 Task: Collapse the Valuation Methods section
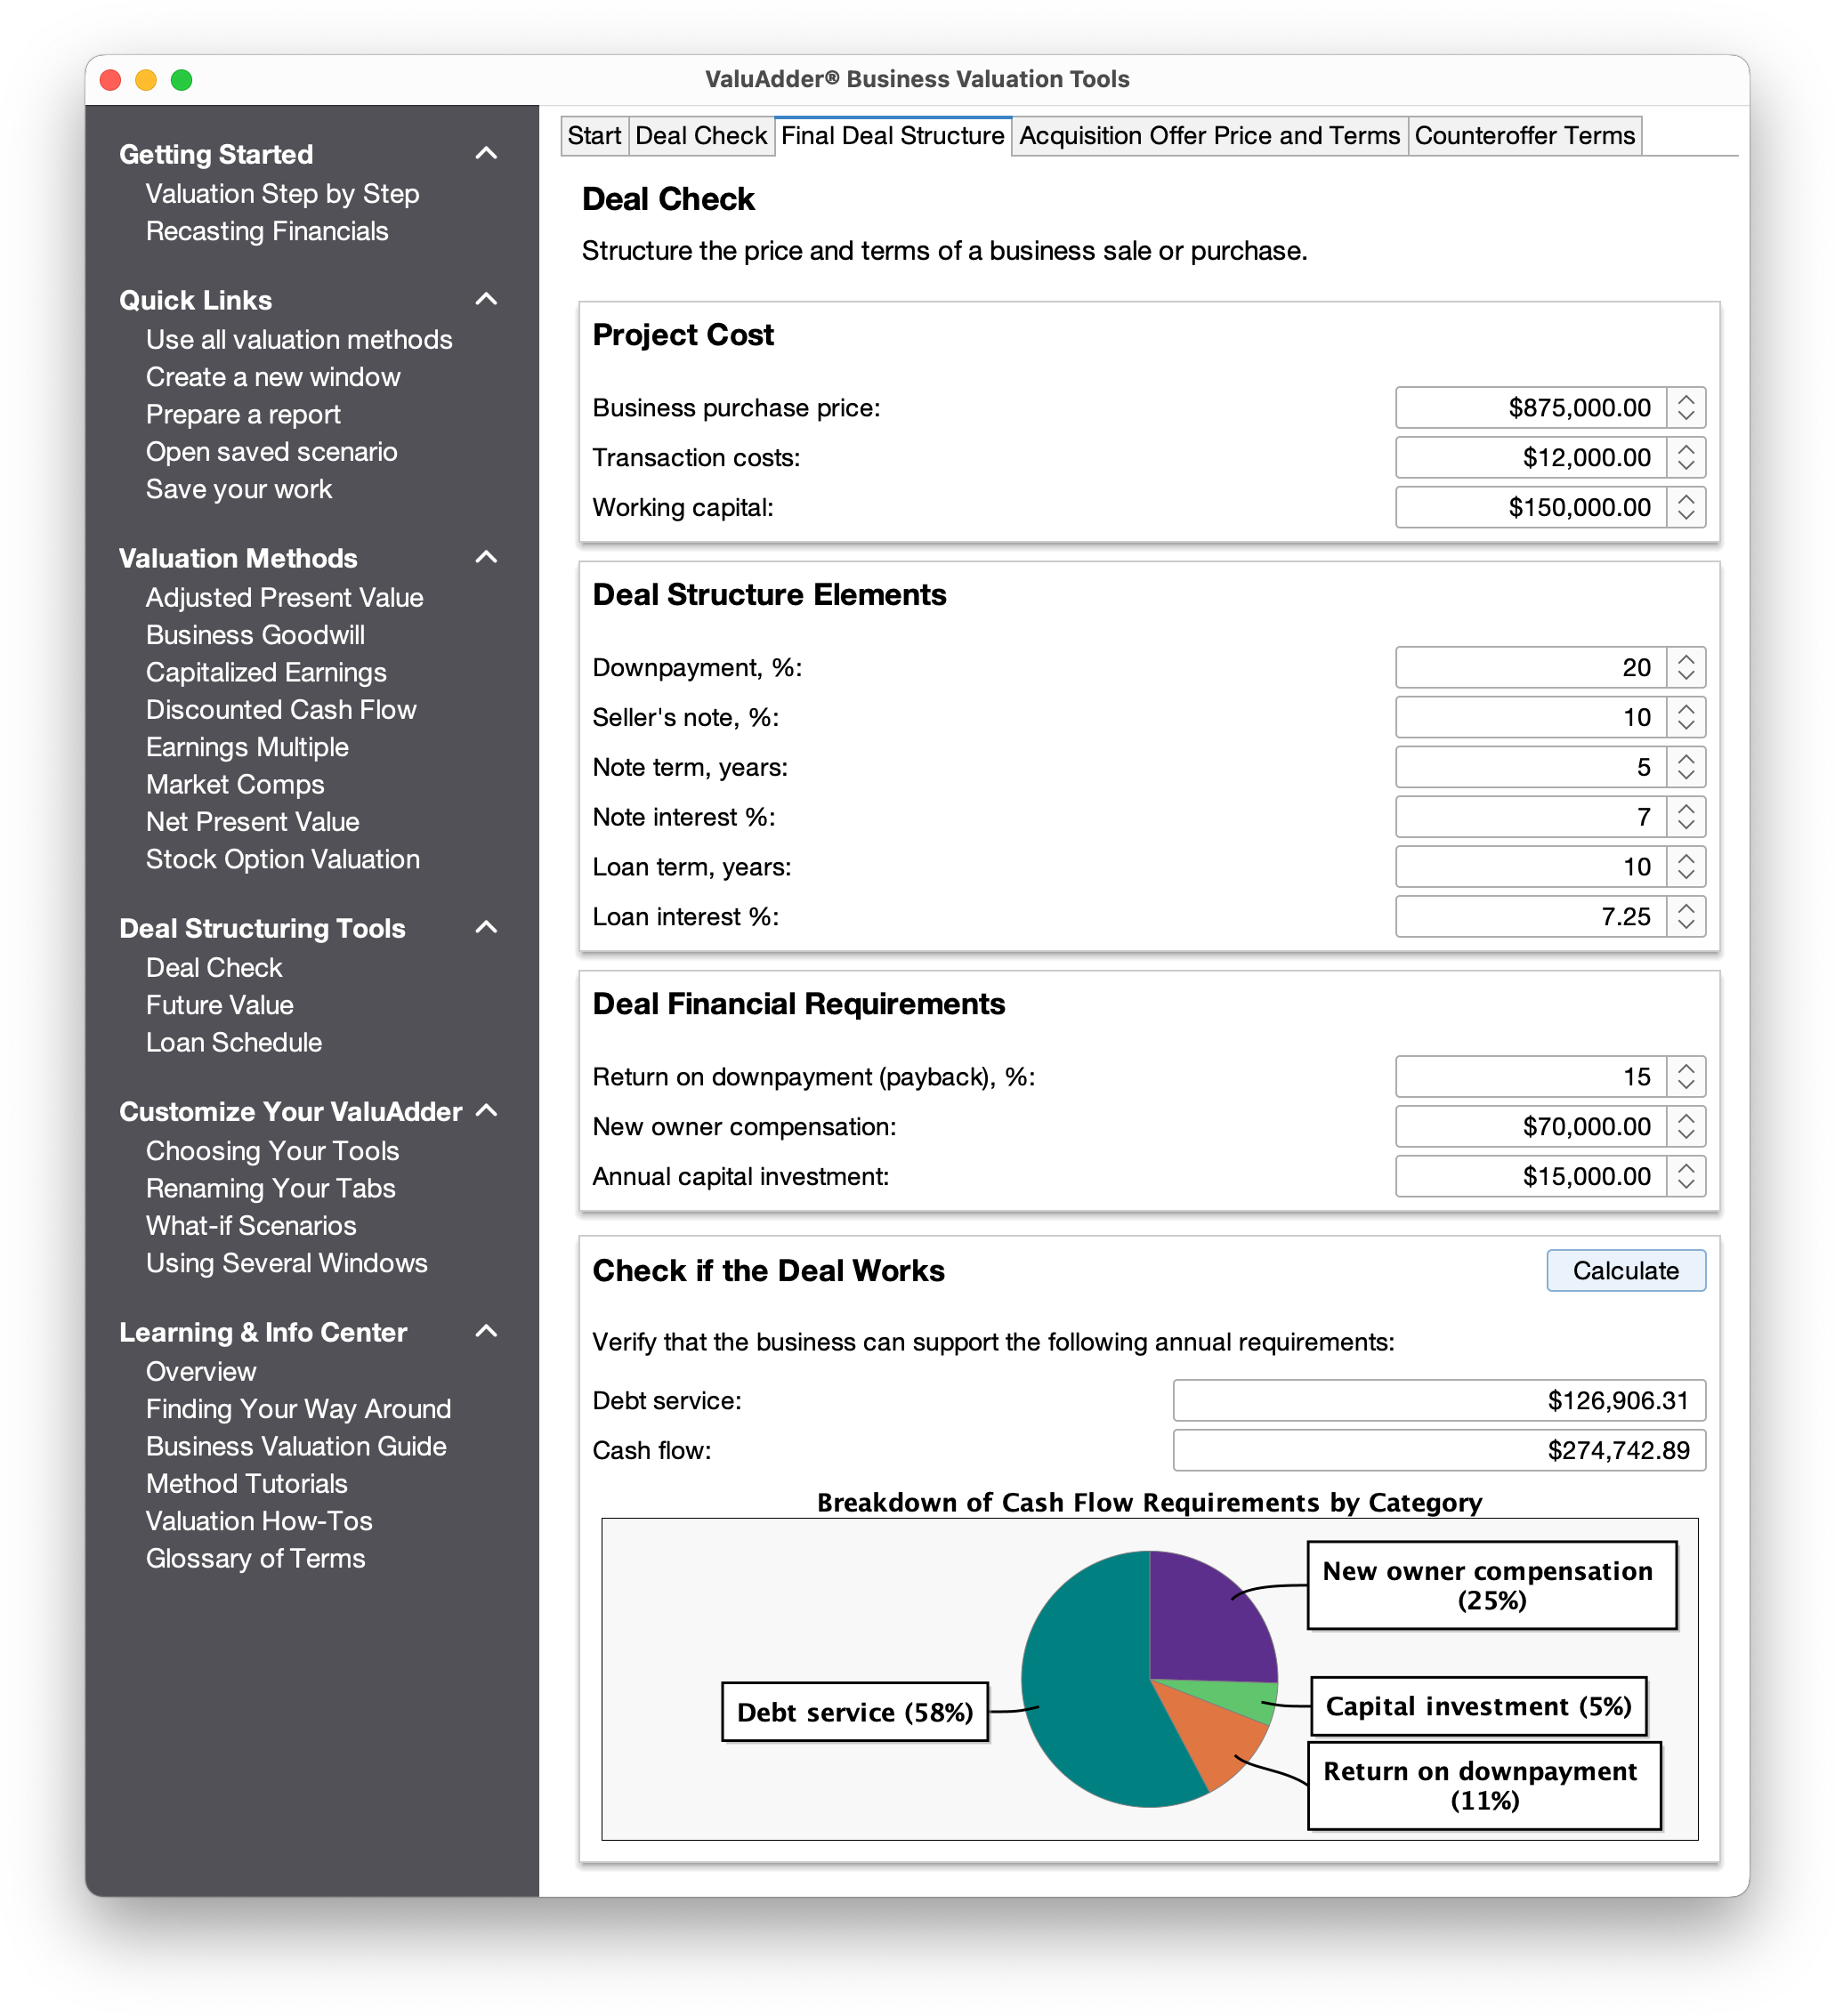coord(487,557)
